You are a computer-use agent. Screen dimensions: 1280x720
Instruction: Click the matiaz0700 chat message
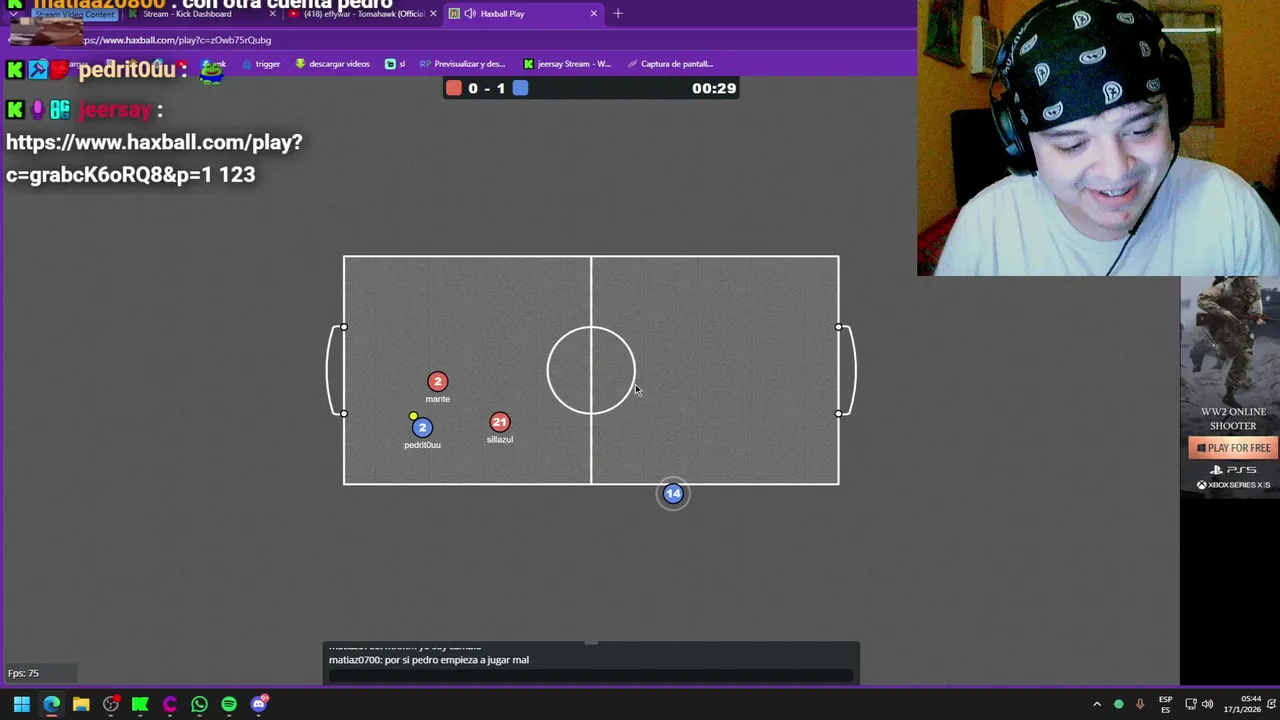point(429,660)
